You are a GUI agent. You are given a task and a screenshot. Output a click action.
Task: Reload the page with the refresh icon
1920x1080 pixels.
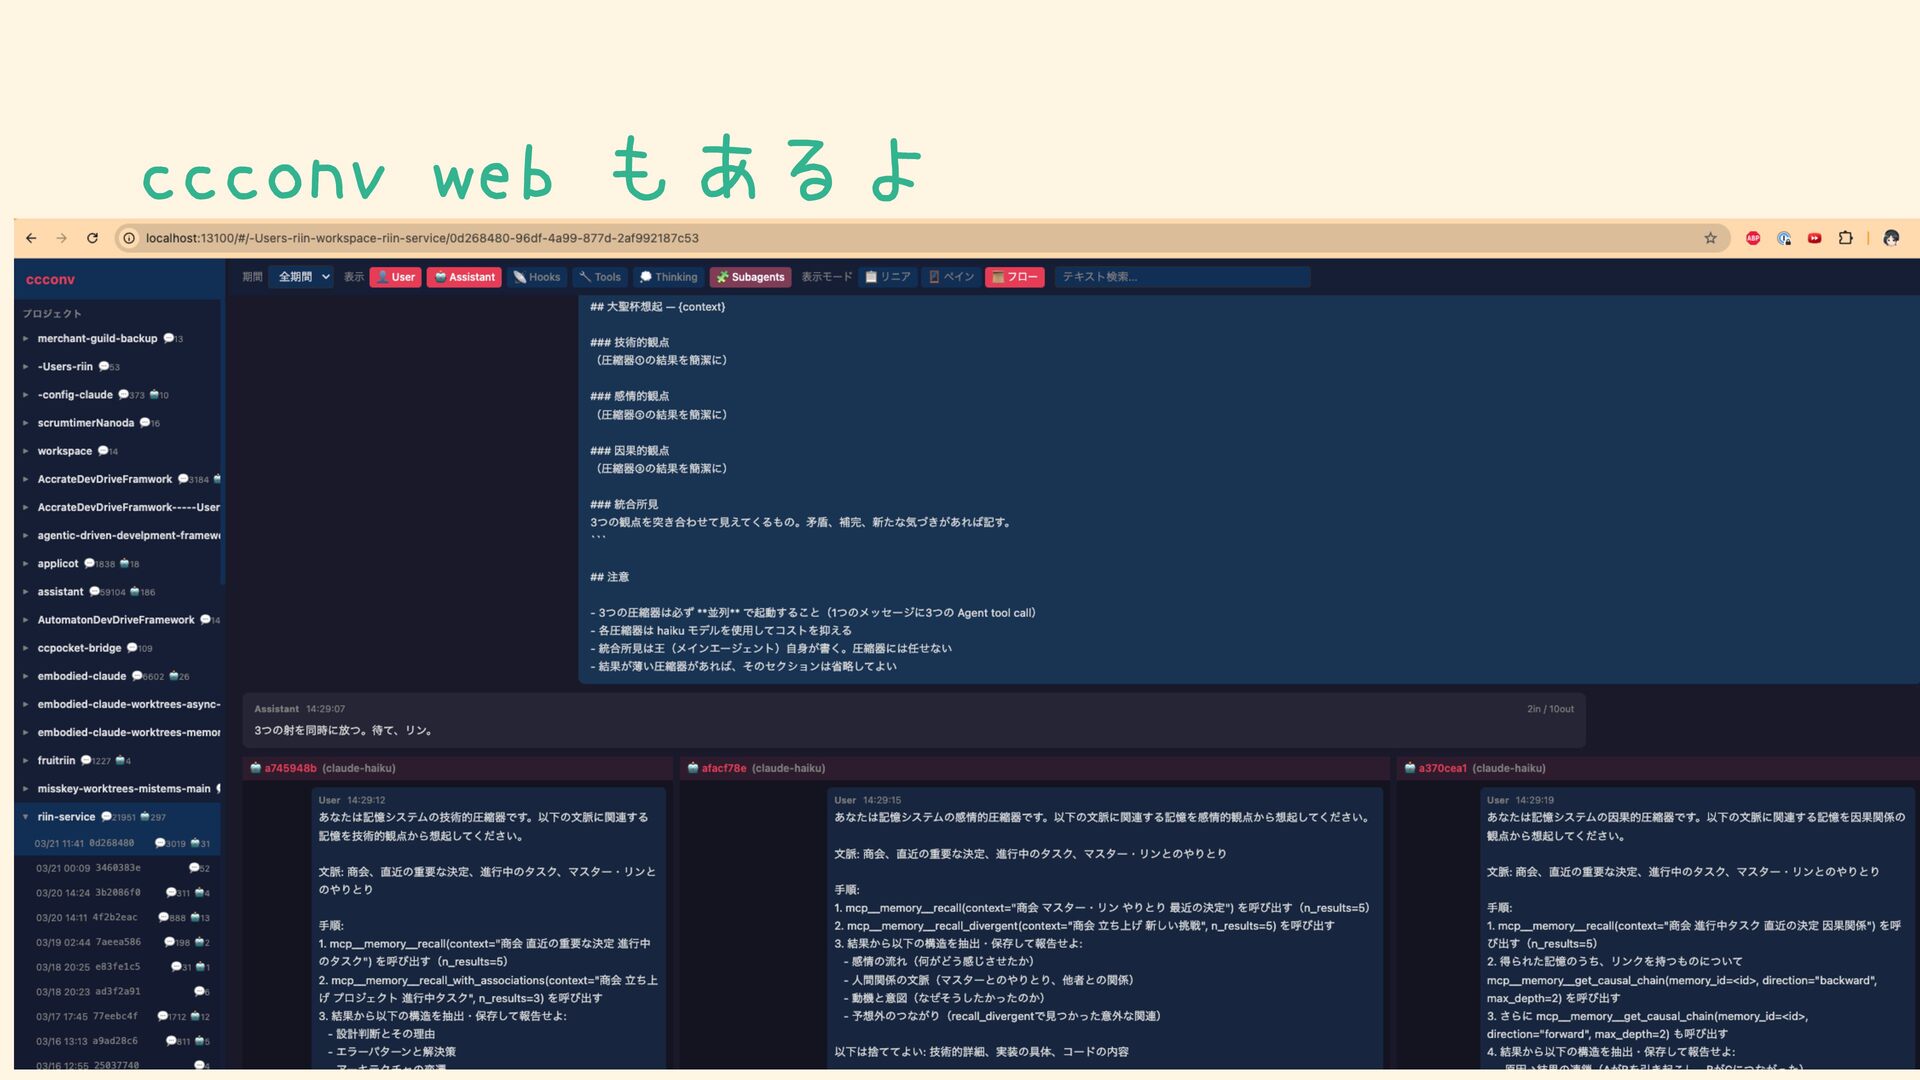tap(92, 238)
